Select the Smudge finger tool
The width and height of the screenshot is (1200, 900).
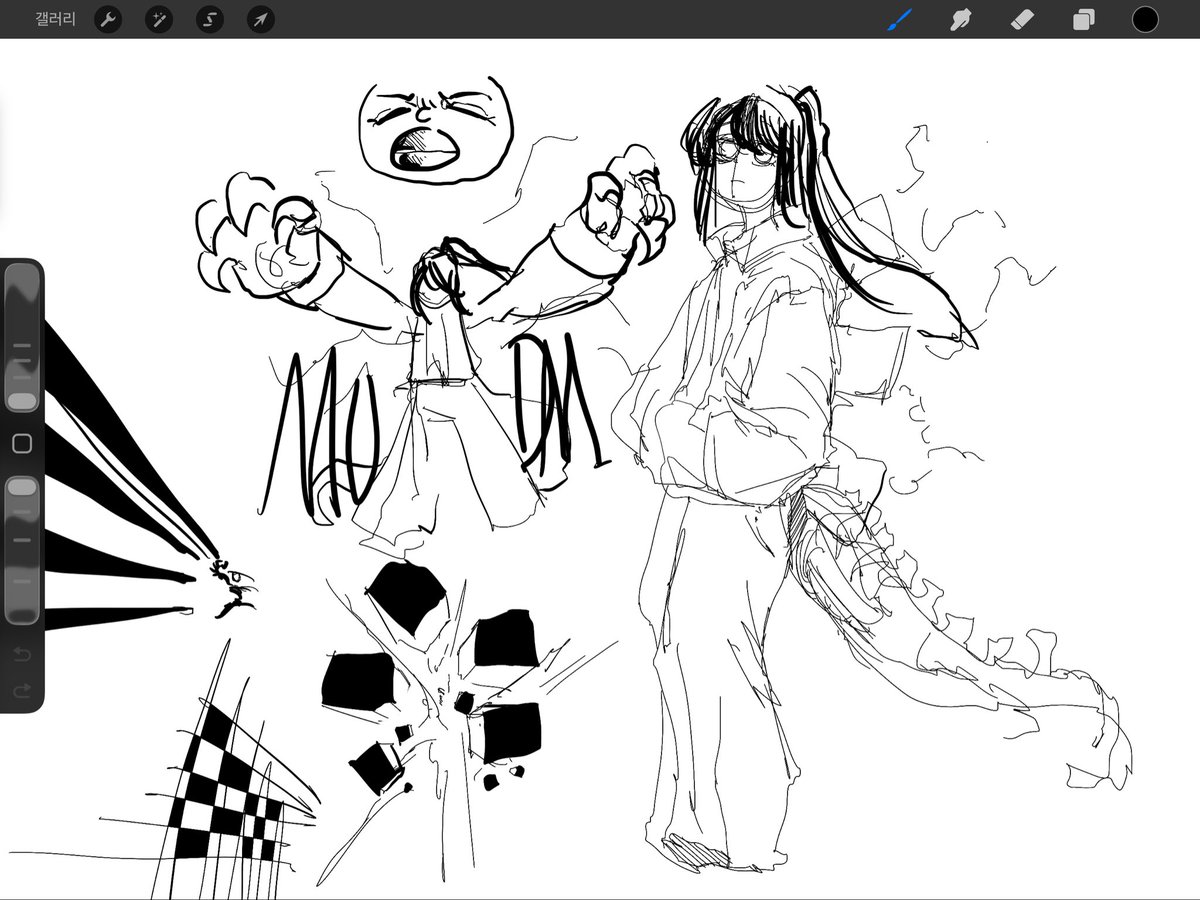[x=961, y=19]
